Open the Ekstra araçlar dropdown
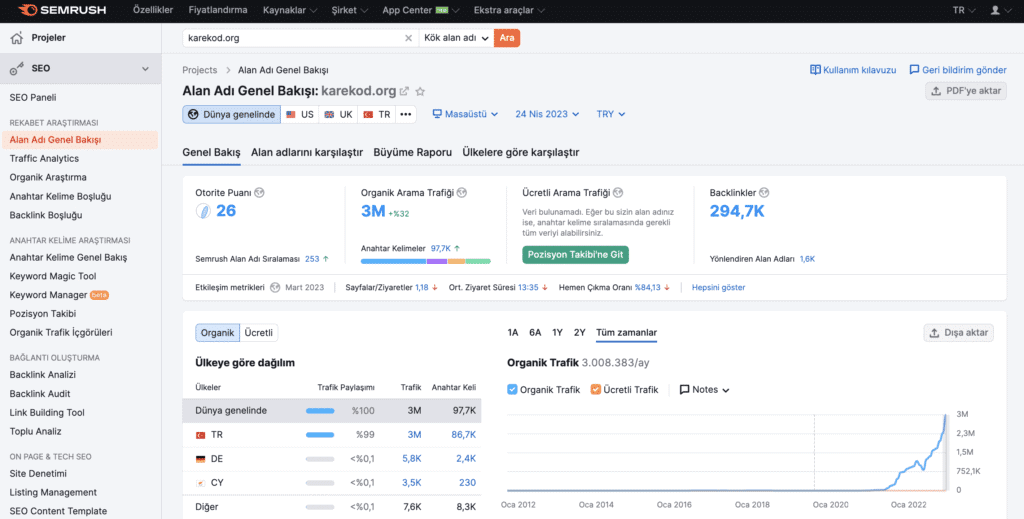The width and height of the screenshot is (1024, 519). pos(509,10)
